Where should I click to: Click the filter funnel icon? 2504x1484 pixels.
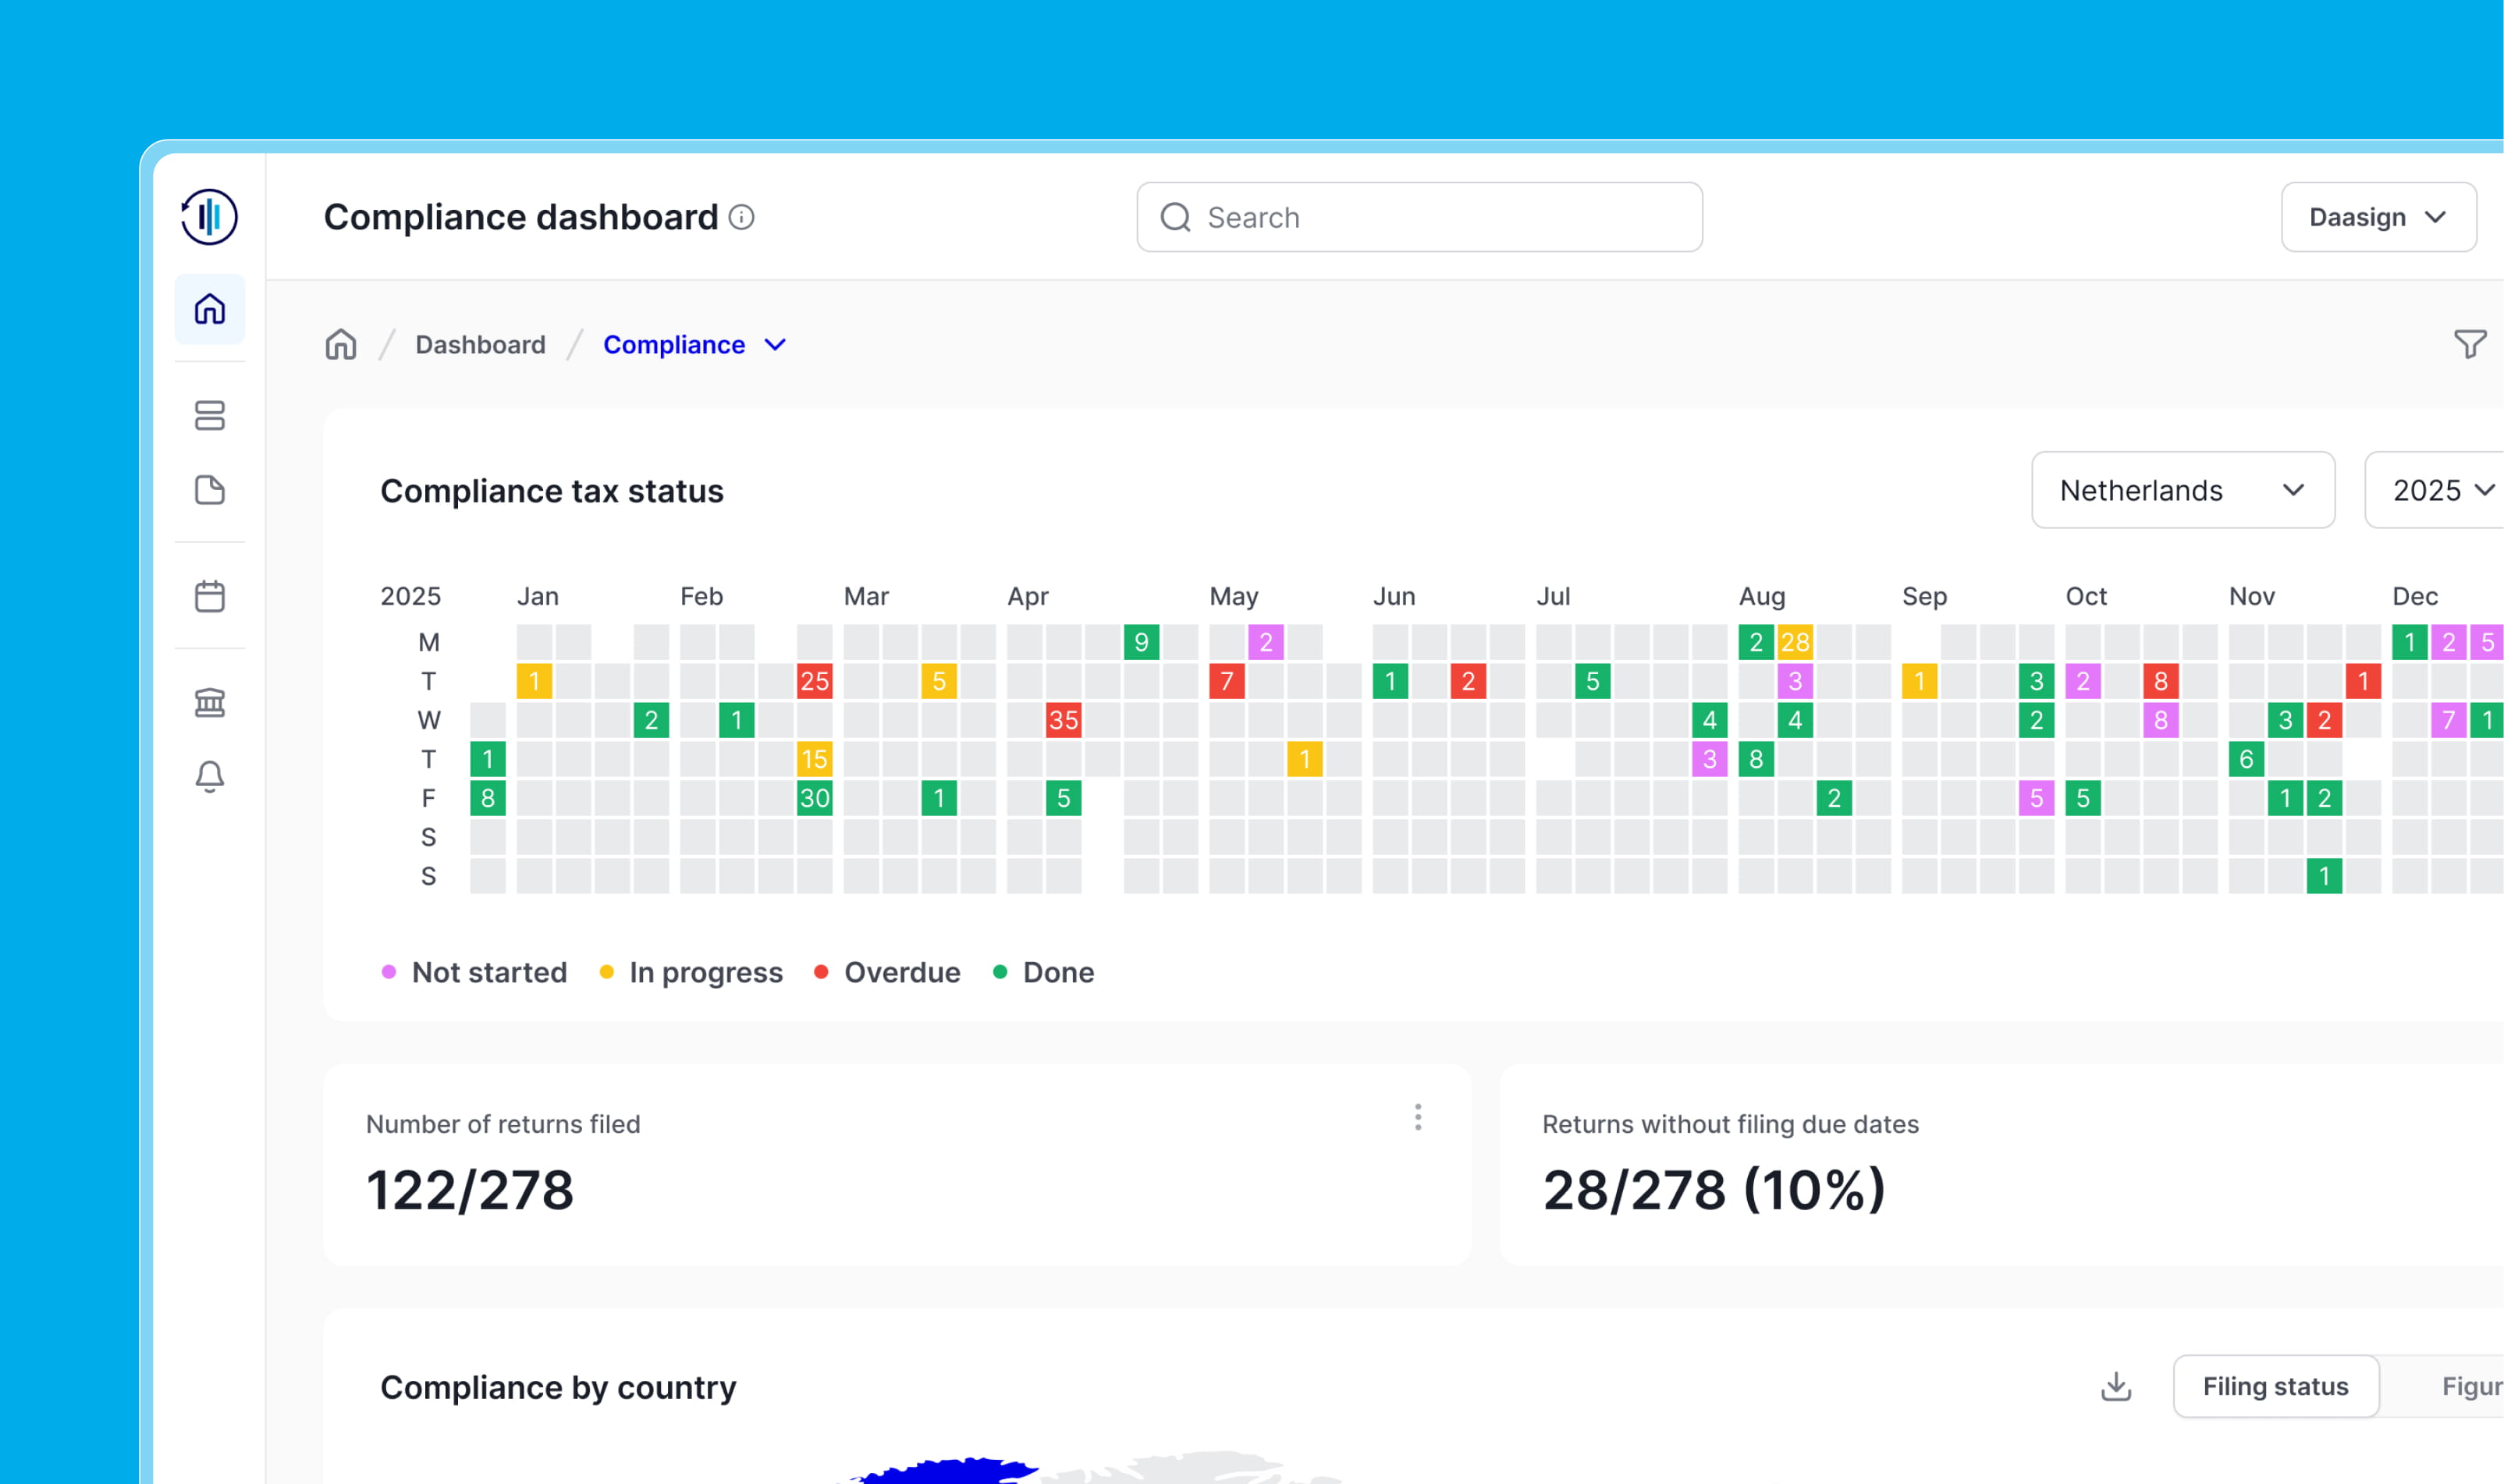(2469, 344)
